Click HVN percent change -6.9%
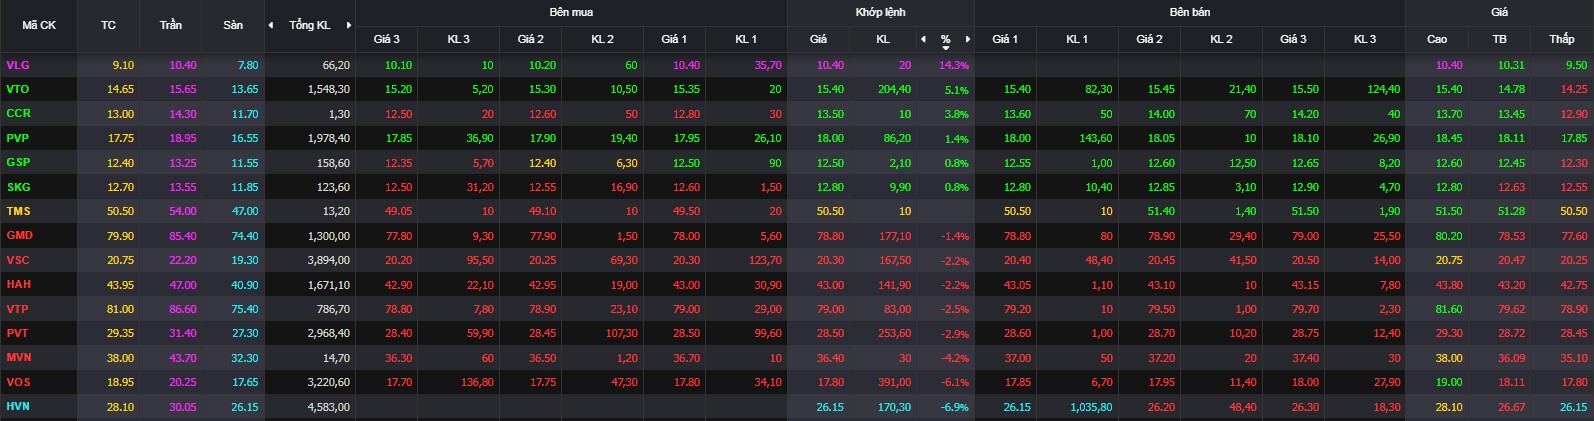Image resolution: width=1594 pixels, height=421 pixels. [x=955, y=407]
